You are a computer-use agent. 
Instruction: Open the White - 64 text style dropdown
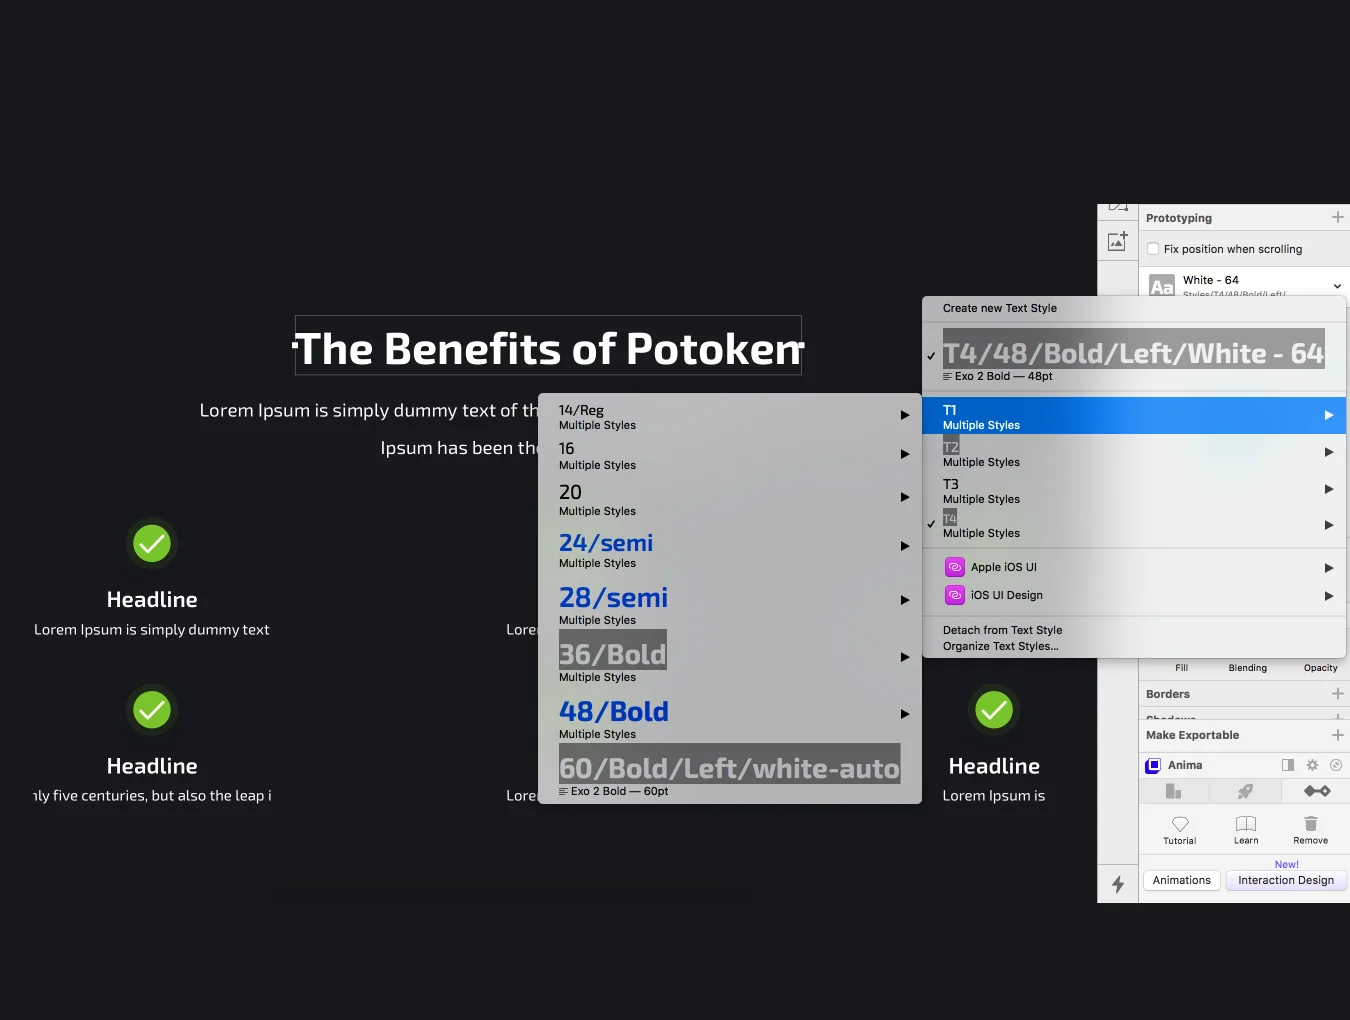[x=1337, y=286]
